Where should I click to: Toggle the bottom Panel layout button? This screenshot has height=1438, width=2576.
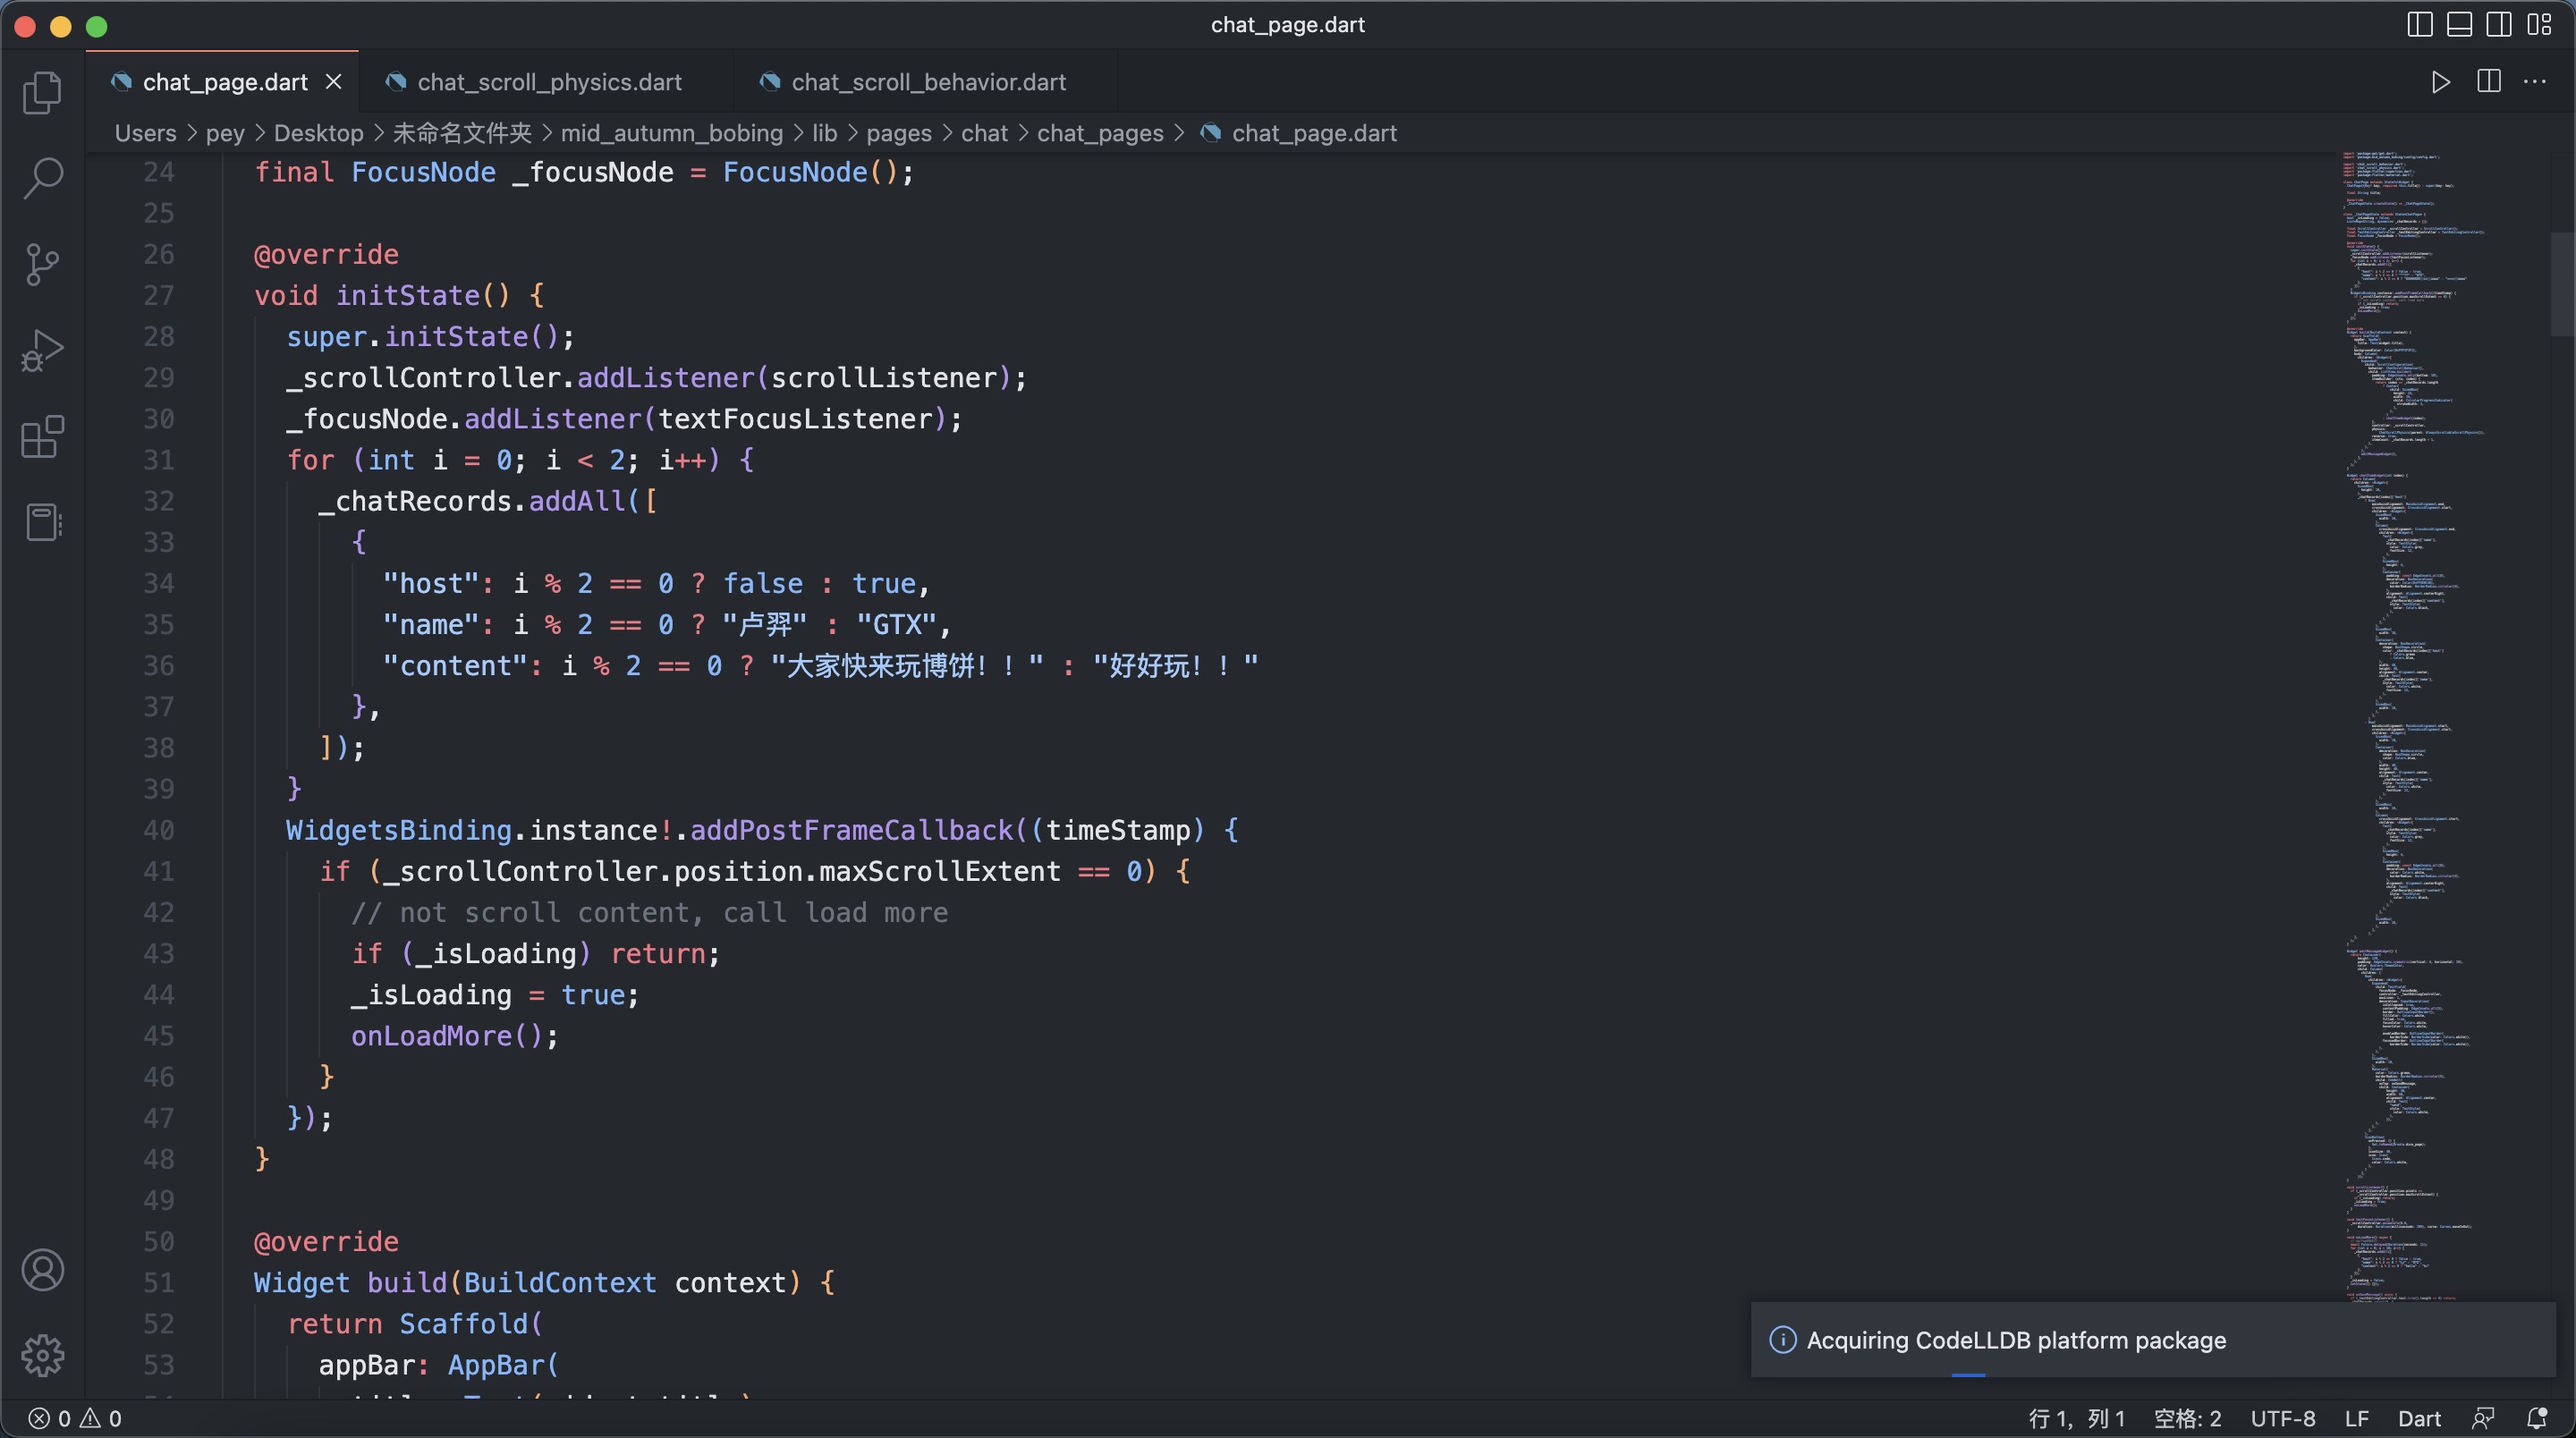pos(2459,25)
